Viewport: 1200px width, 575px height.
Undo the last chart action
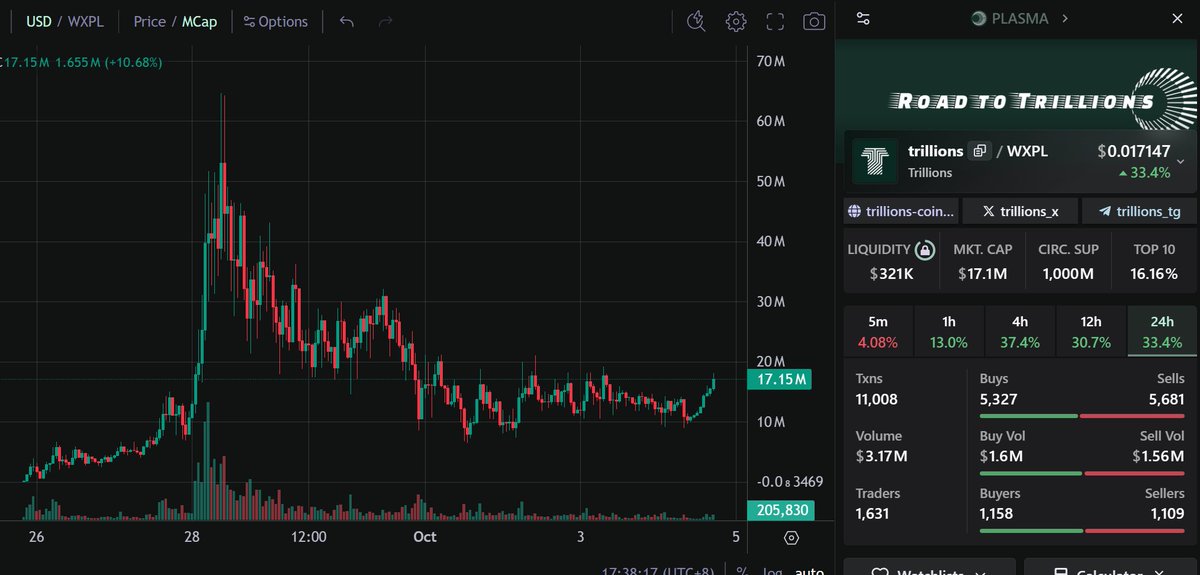click(346, 21)
